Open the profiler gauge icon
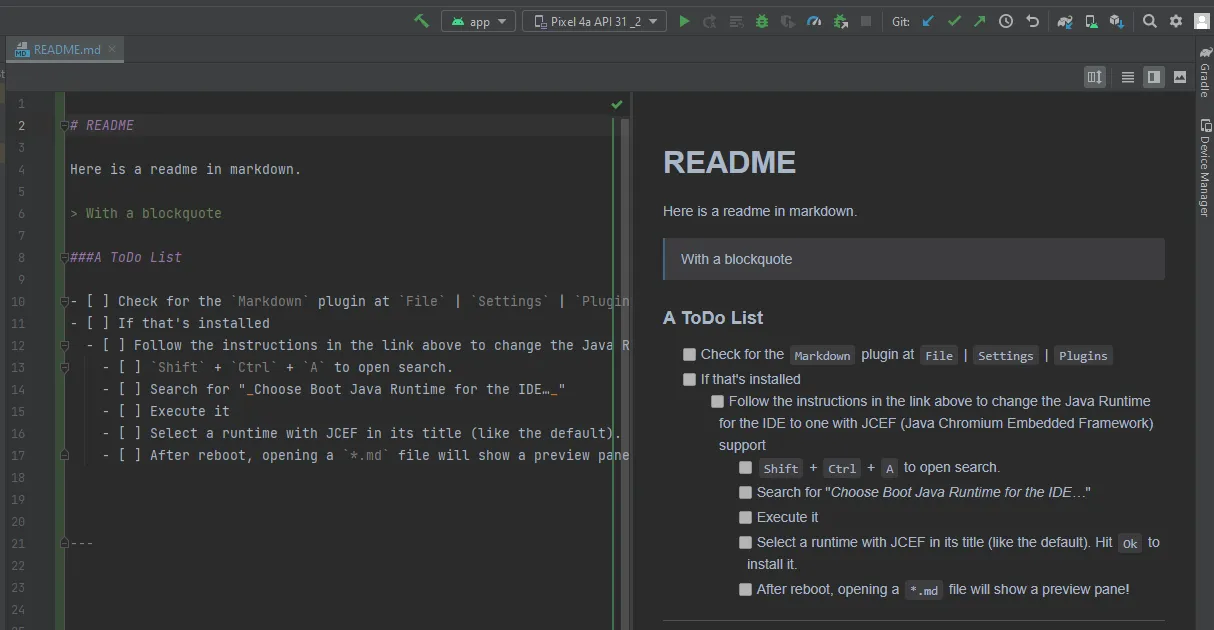 click(x=814, y=21)
